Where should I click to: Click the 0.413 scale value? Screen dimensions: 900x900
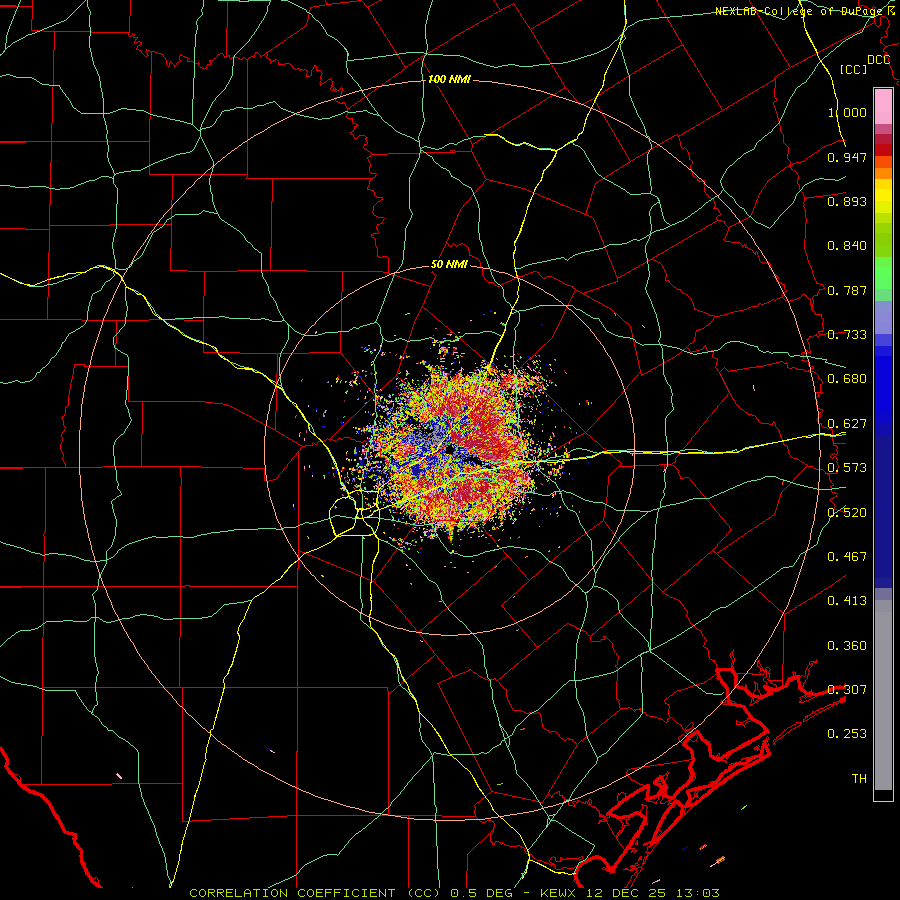click(x=847, y=601)
